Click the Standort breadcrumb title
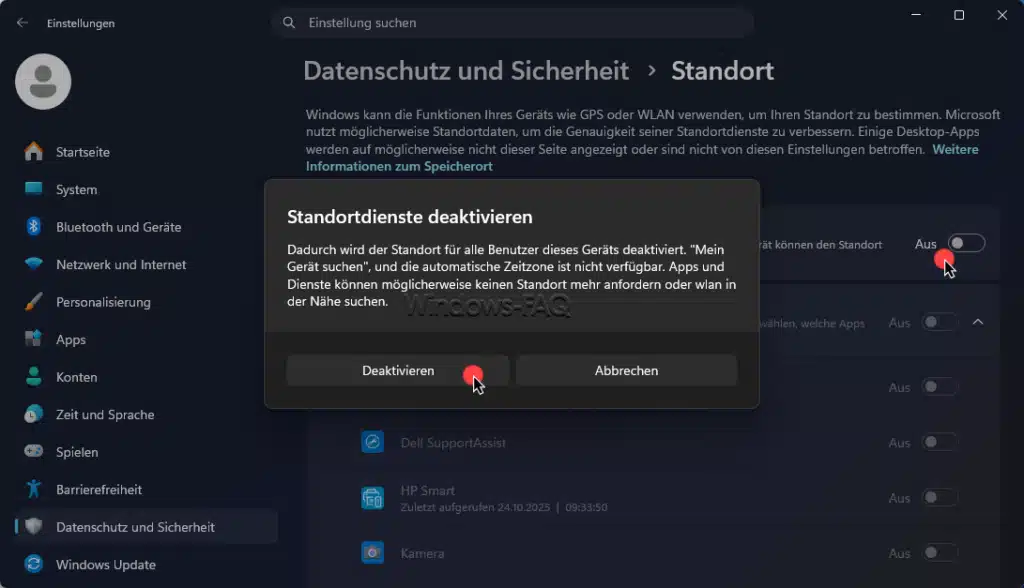 coord(722,71)
